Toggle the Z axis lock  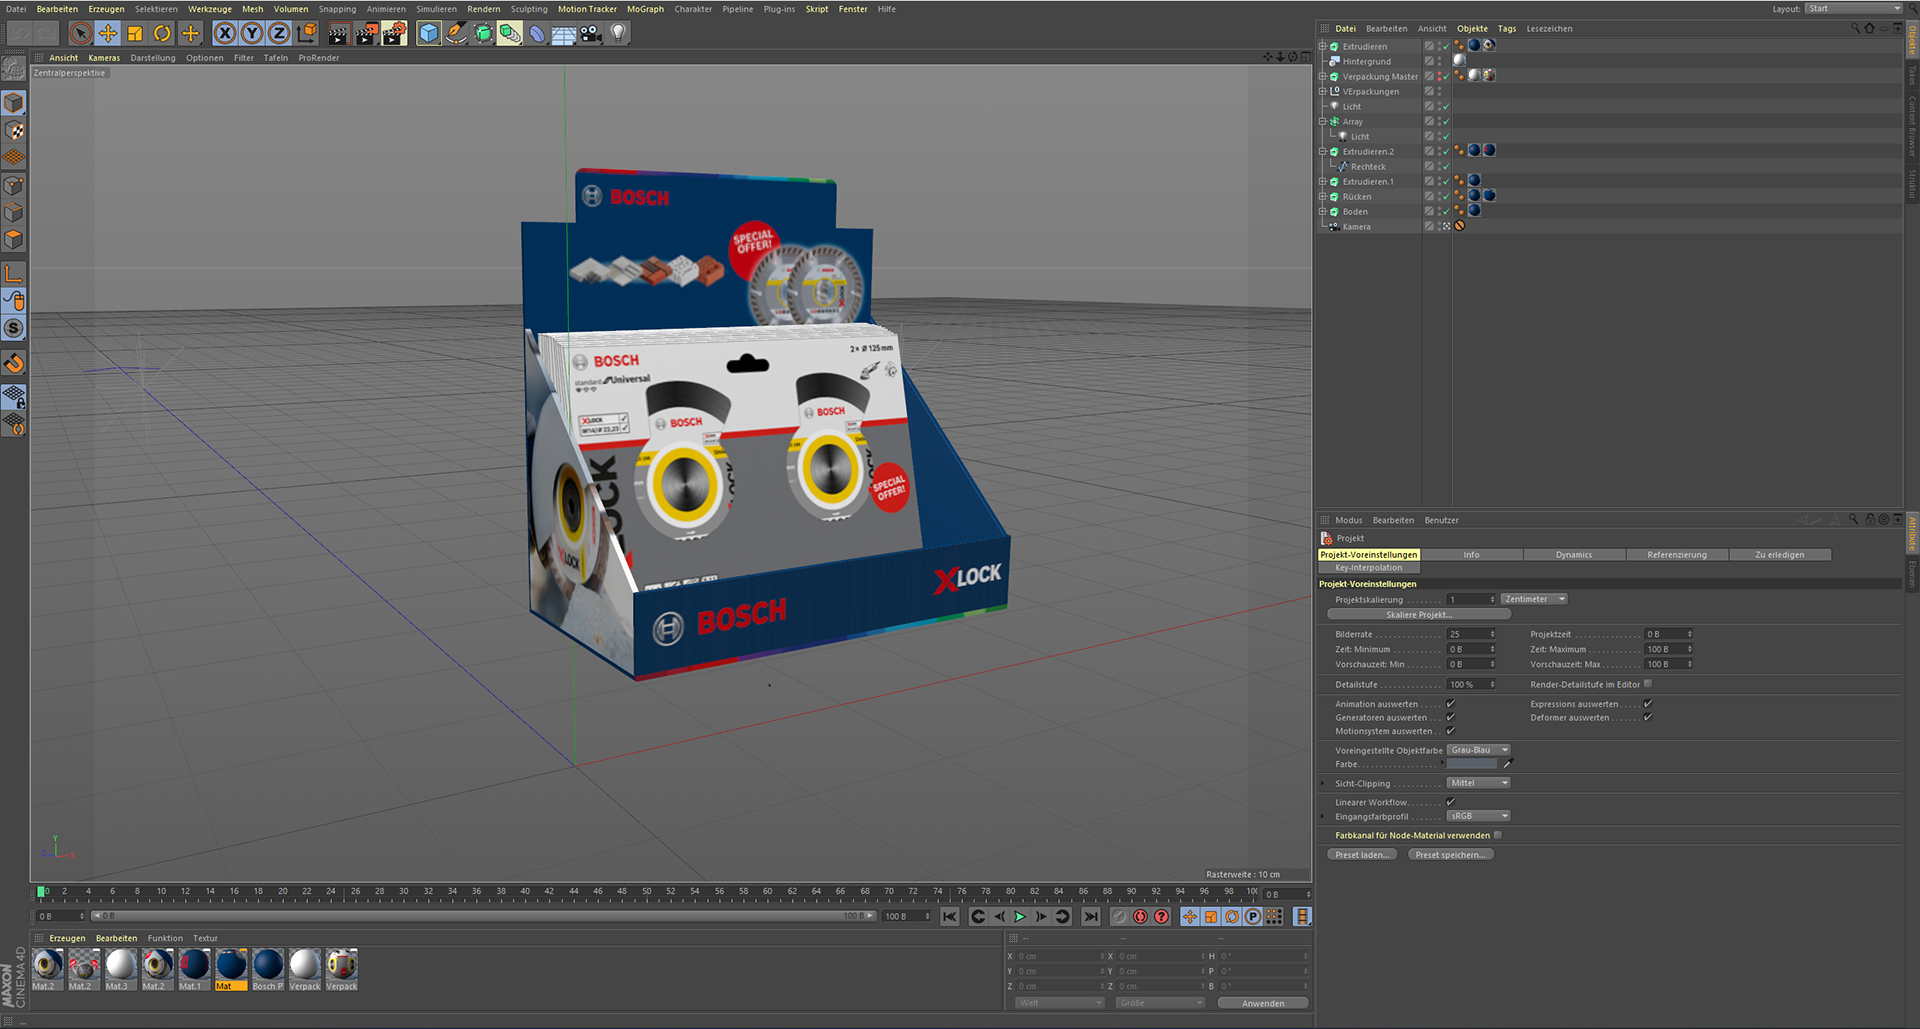click(279, 33)
